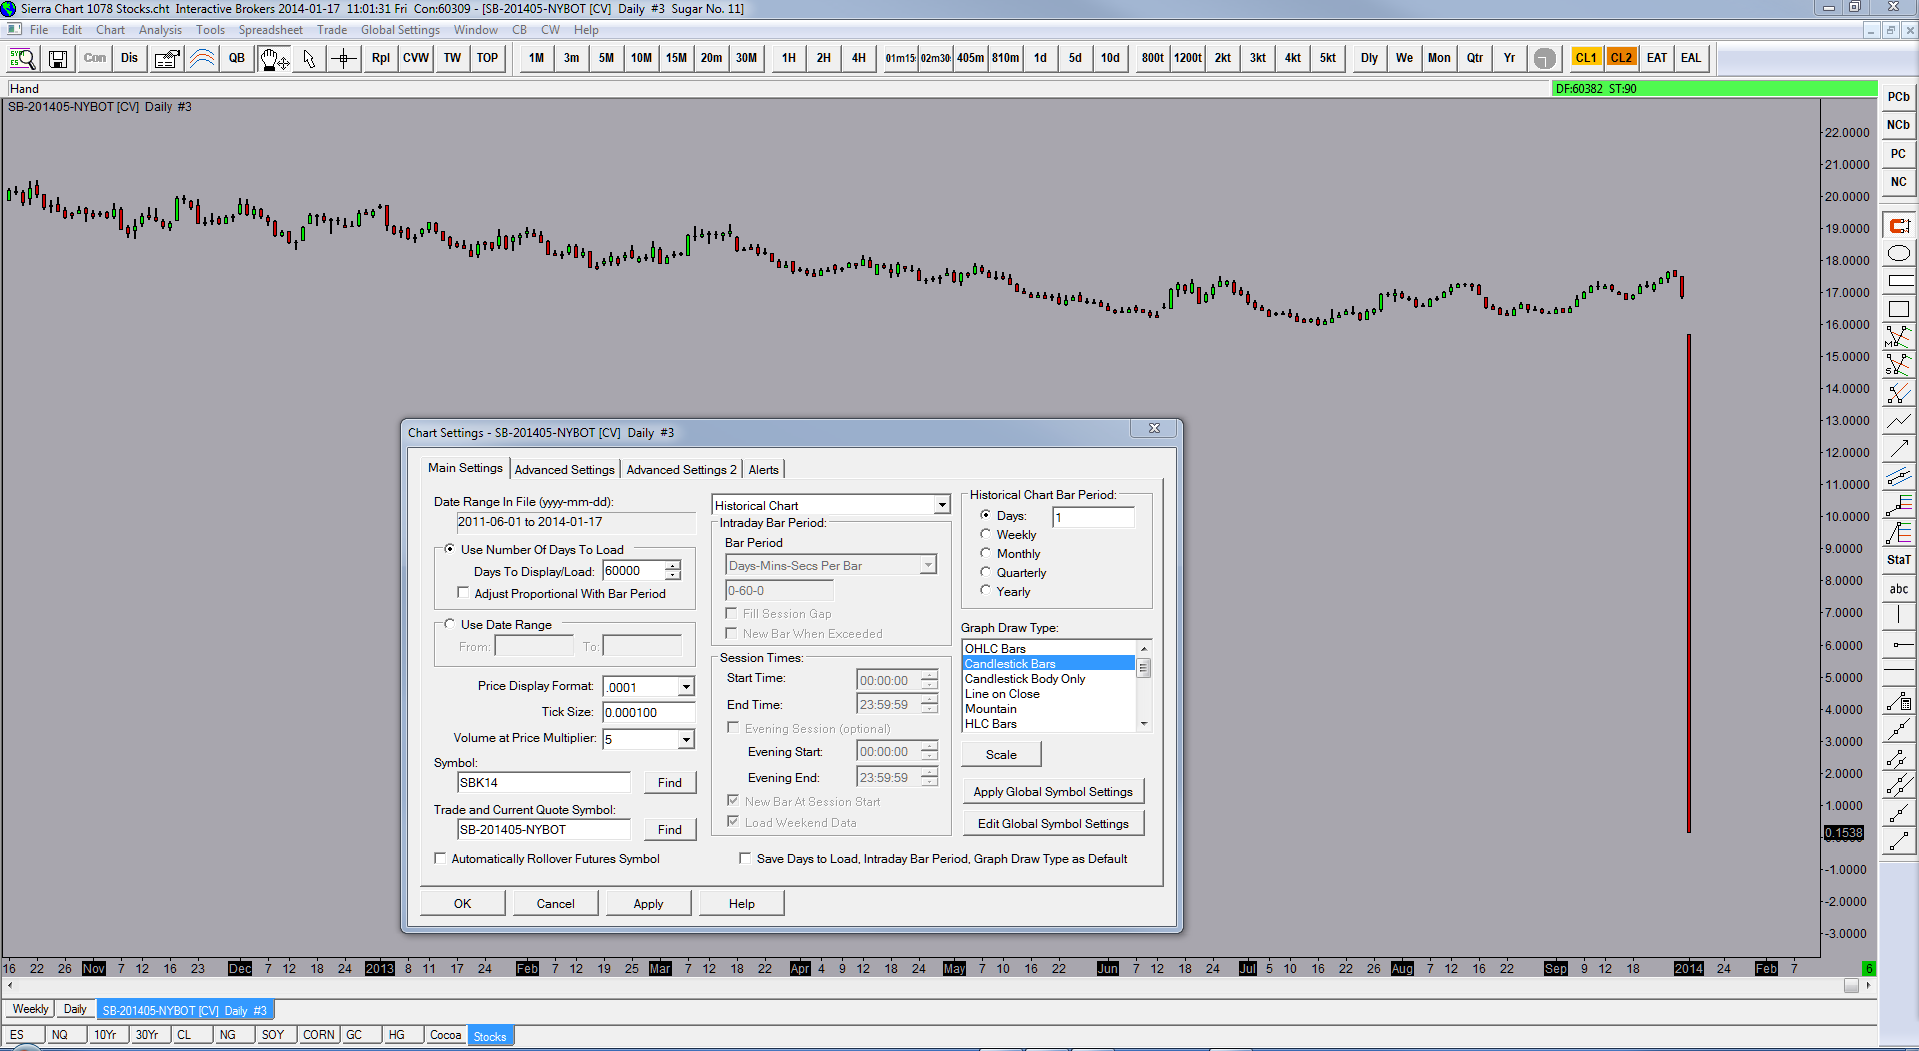Select Weekly historical bar period

pyautogui.click(x=986, y=534)
